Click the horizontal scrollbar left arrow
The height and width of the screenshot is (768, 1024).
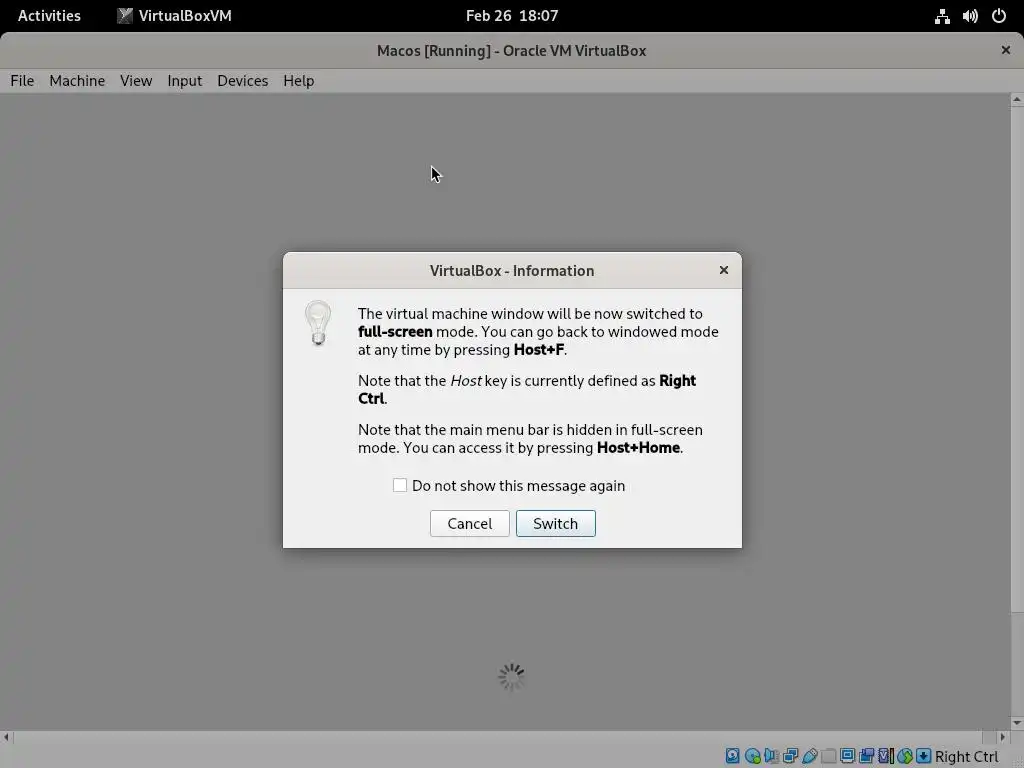[x=7, y=737]
